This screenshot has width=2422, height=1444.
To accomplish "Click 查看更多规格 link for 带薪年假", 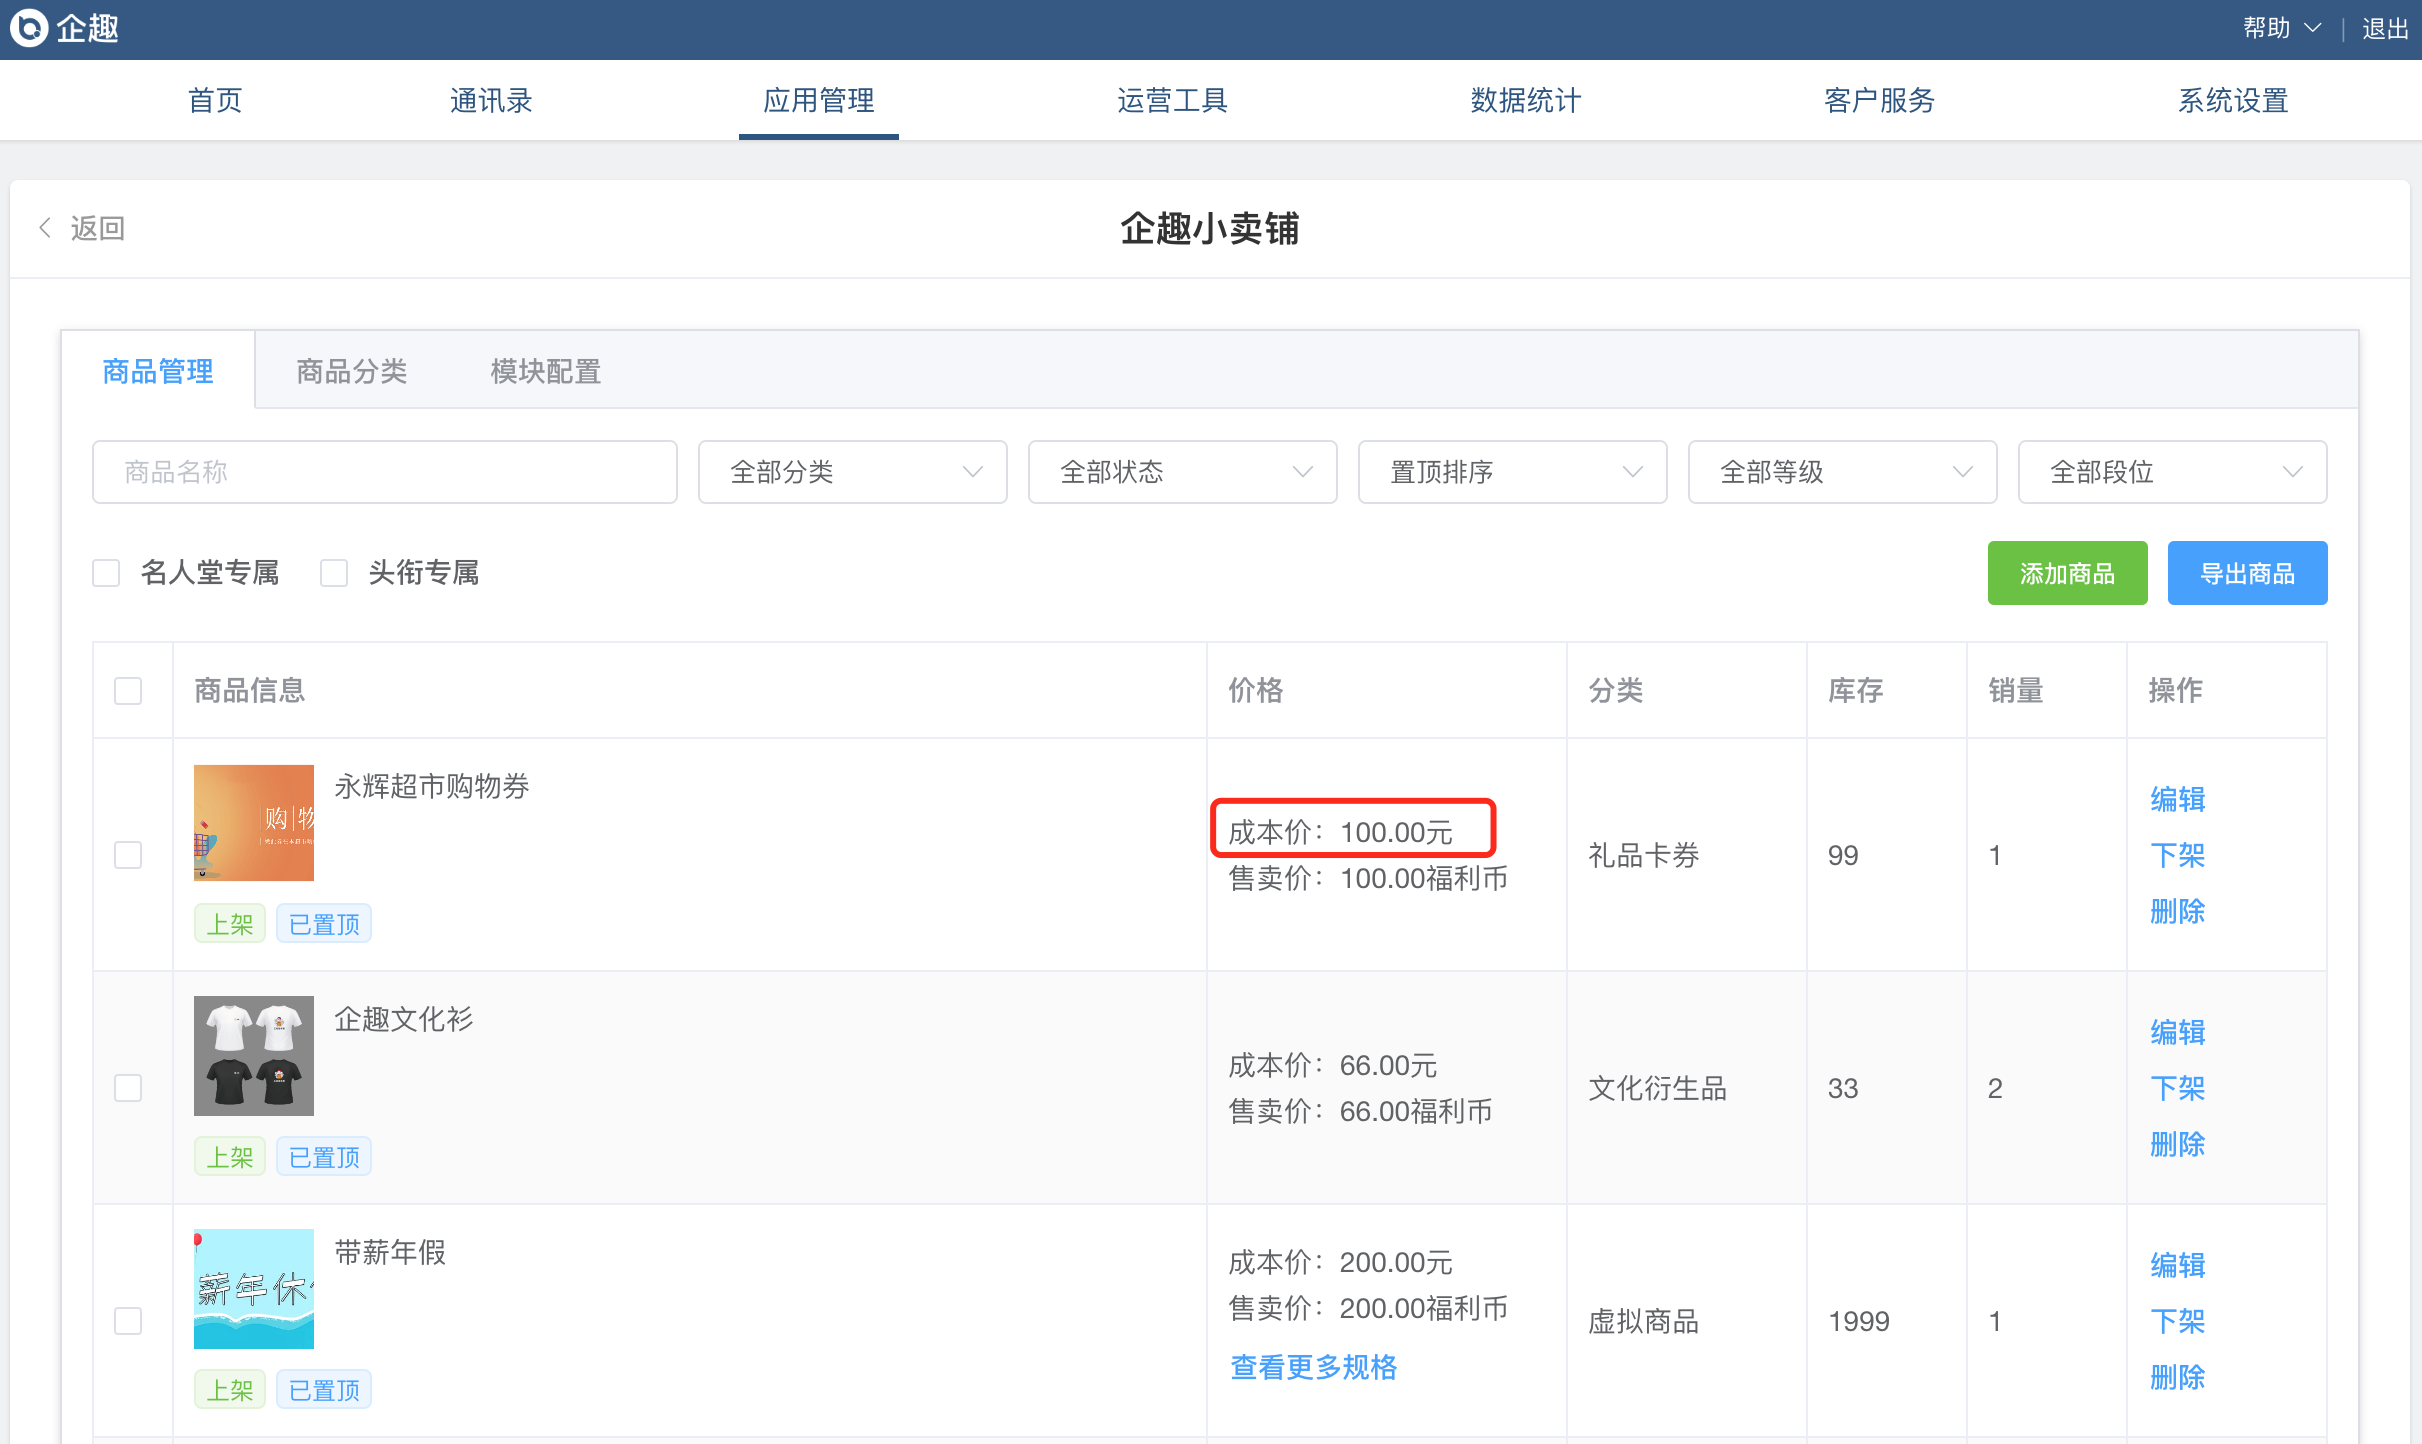I will tap(1313, 1367).
